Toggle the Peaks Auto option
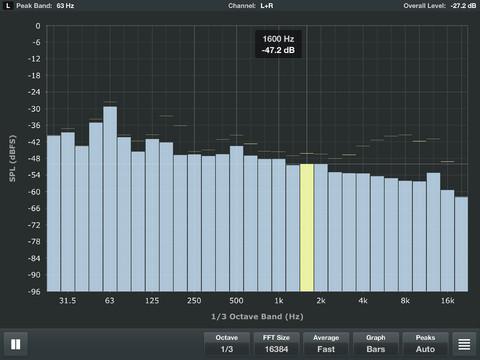 425,344
